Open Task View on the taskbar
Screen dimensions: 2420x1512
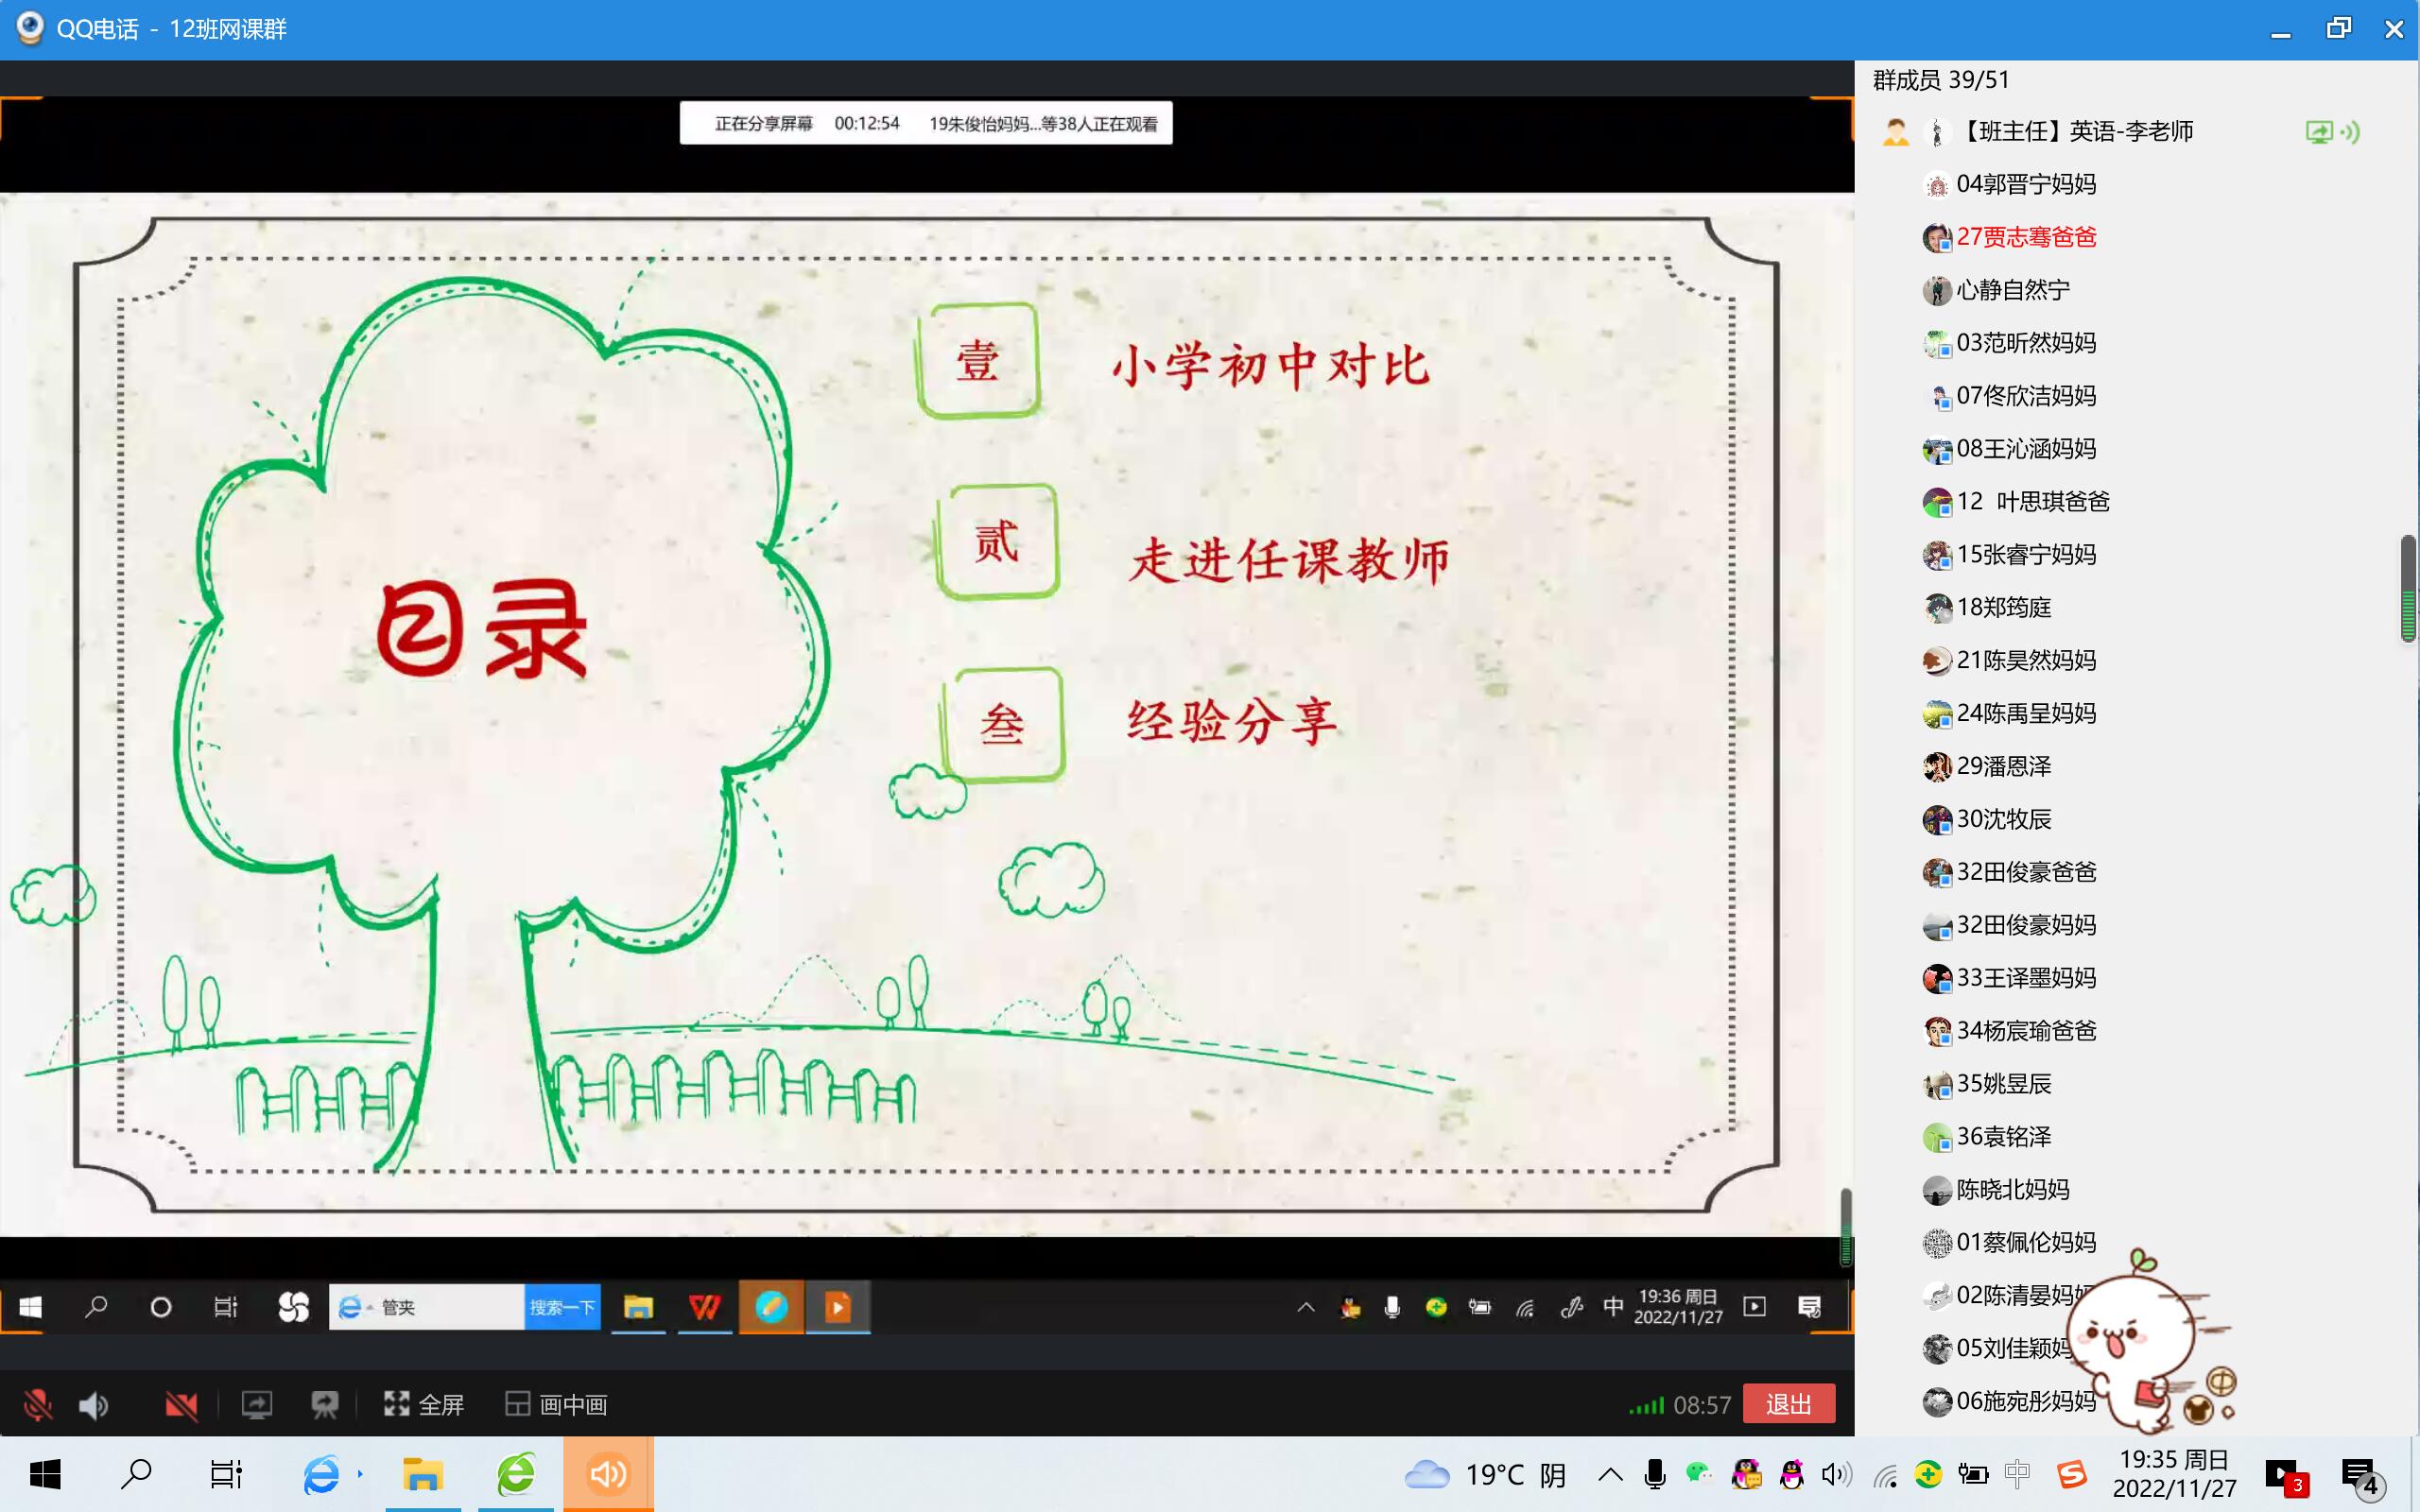click(x=226, y=1474)
